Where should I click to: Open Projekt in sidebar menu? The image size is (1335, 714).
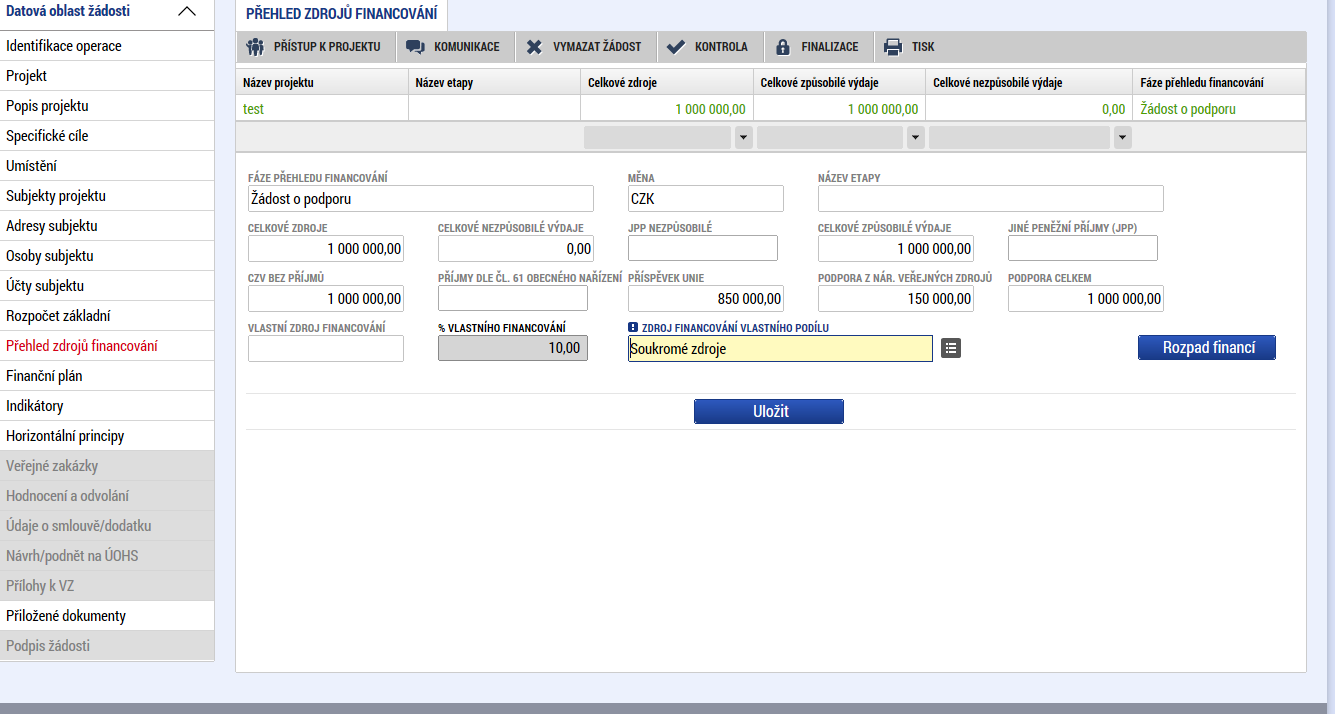(x=107, y=76)
